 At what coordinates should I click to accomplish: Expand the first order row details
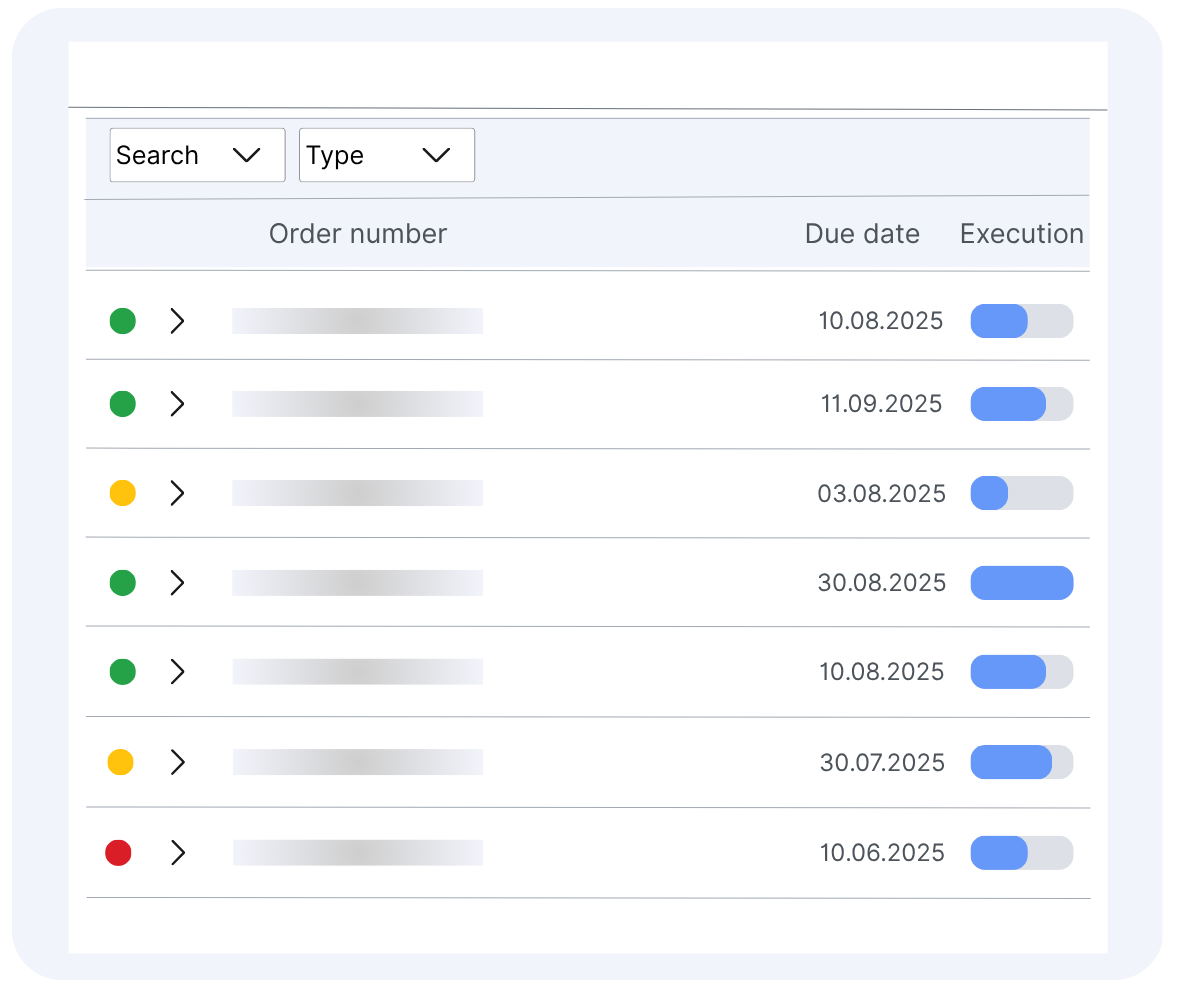[178, 321]
